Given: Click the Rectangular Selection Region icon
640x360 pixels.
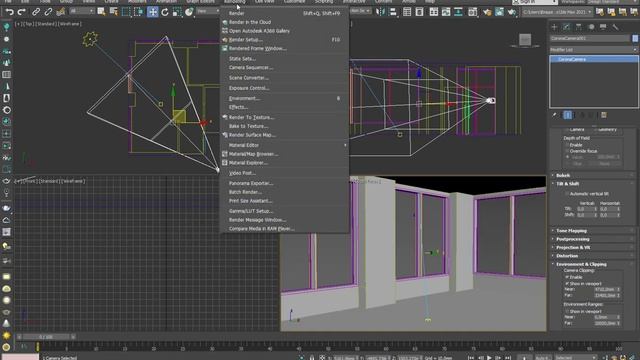Looking at the screenshot, I should [x=126, y=11].
